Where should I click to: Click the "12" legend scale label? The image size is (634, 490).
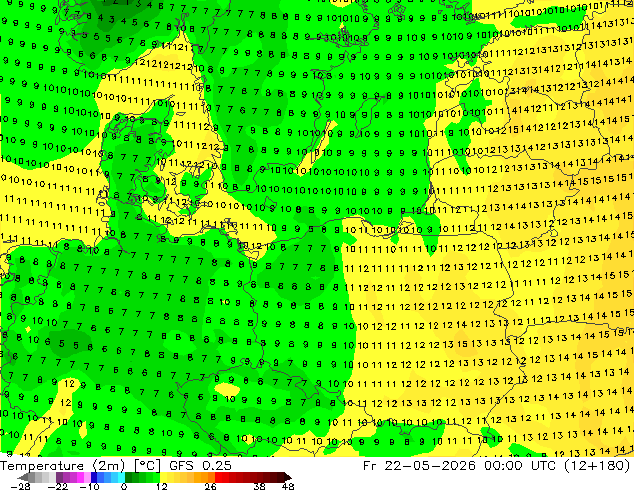(x=162, y=486)
